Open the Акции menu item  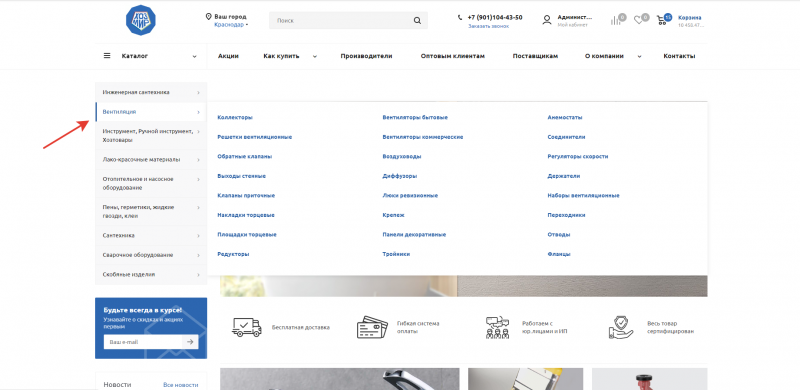[x=228, y=56]
